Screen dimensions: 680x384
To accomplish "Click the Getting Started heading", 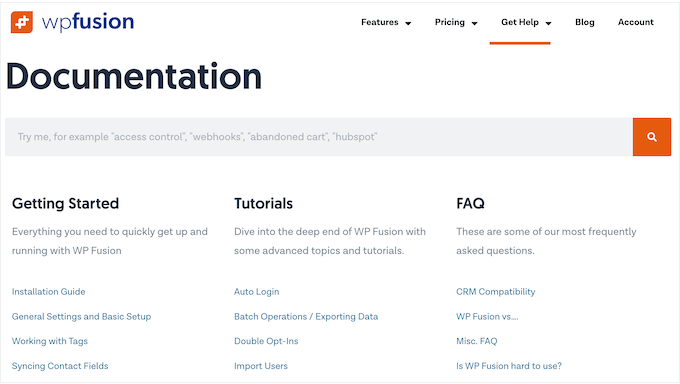I will (x=65, y=203).
